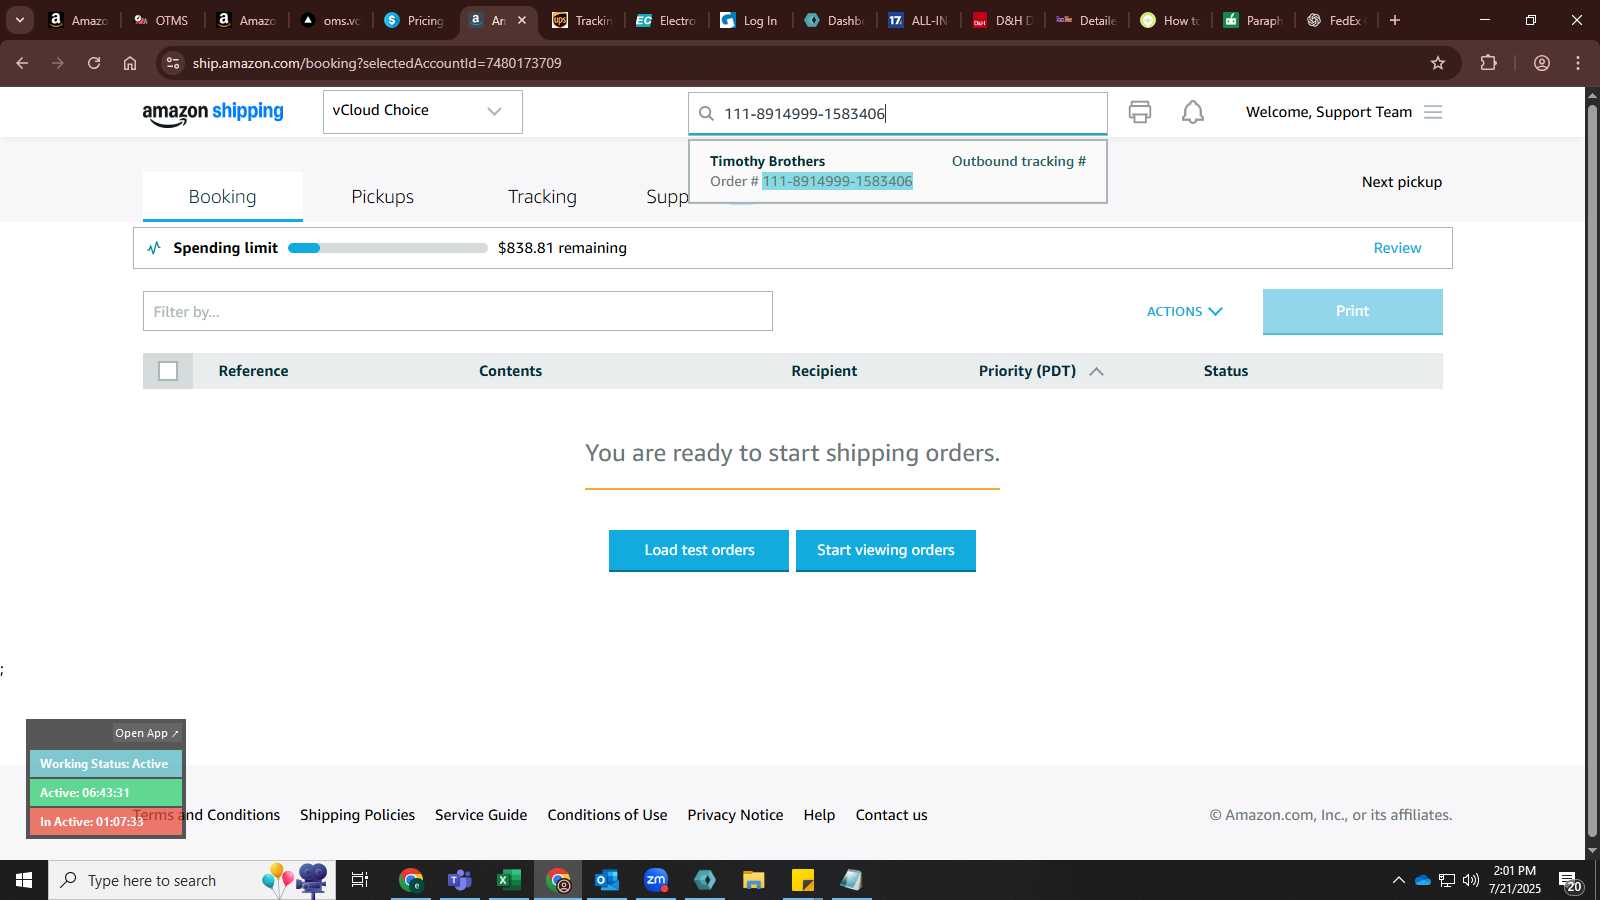The image size is (1600, 900).
Task: Open Task View on the taskbar
Action: click(x=360, y=880)
